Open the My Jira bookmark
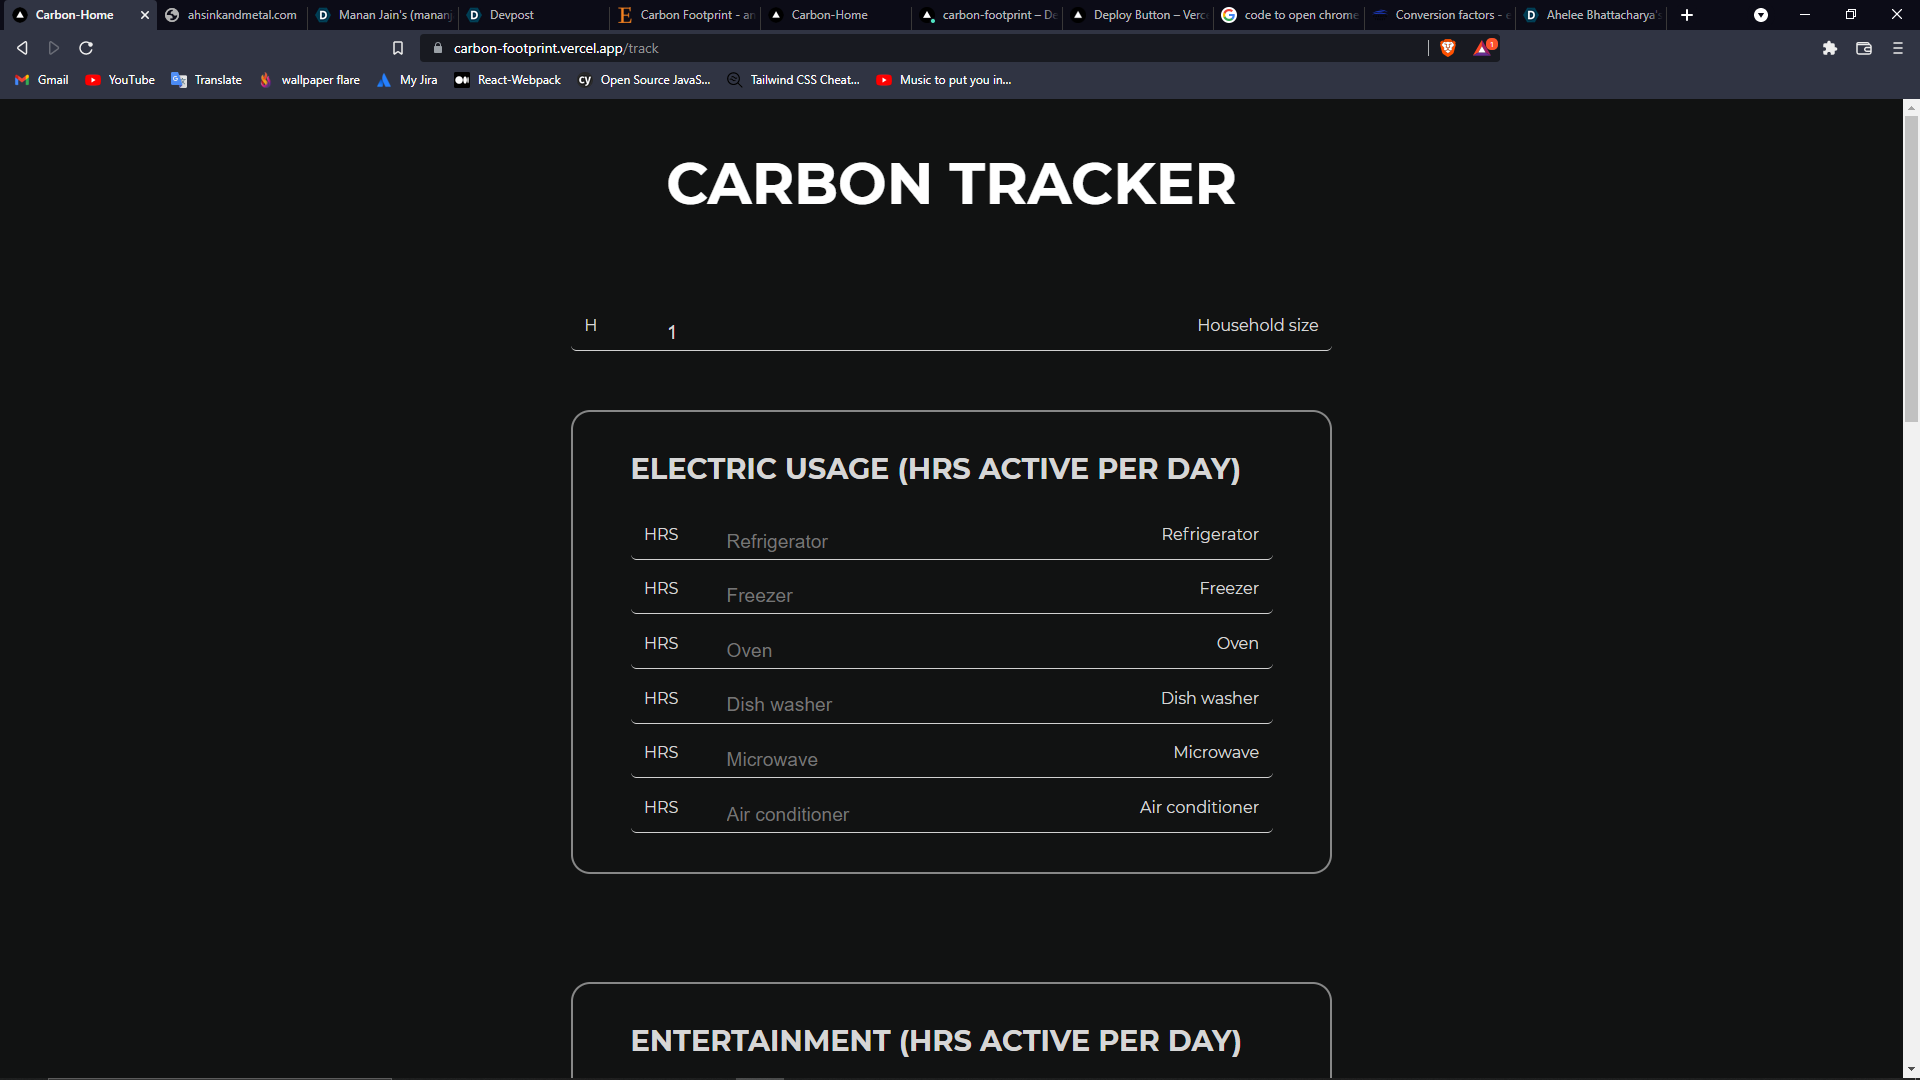Screen dimensions: 1920x1080 point(406,80)
